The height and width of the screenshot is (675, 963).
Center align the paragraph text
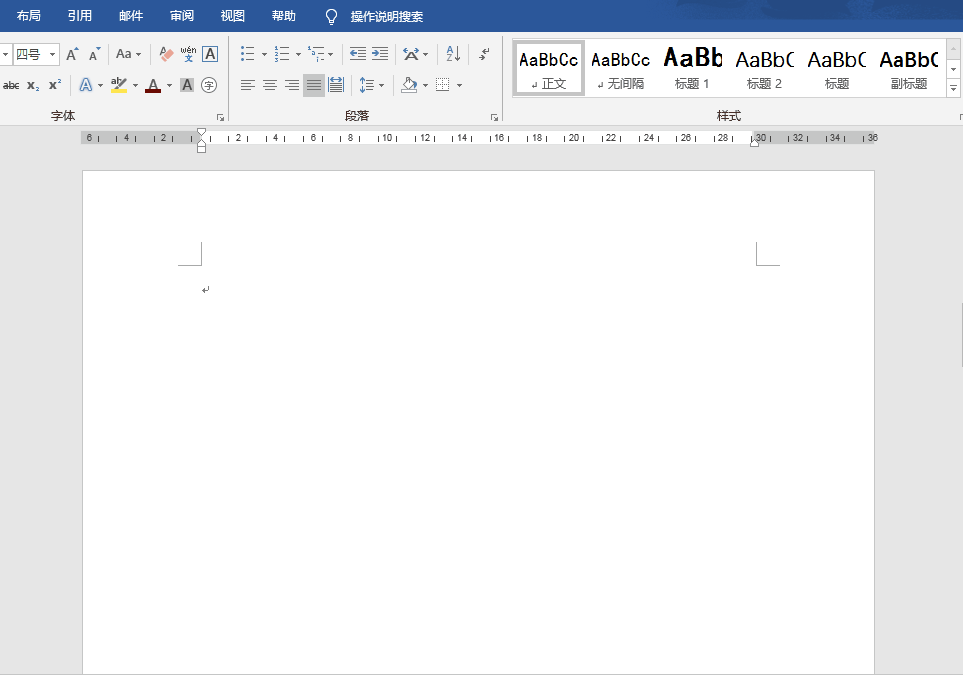pos(270,85)
